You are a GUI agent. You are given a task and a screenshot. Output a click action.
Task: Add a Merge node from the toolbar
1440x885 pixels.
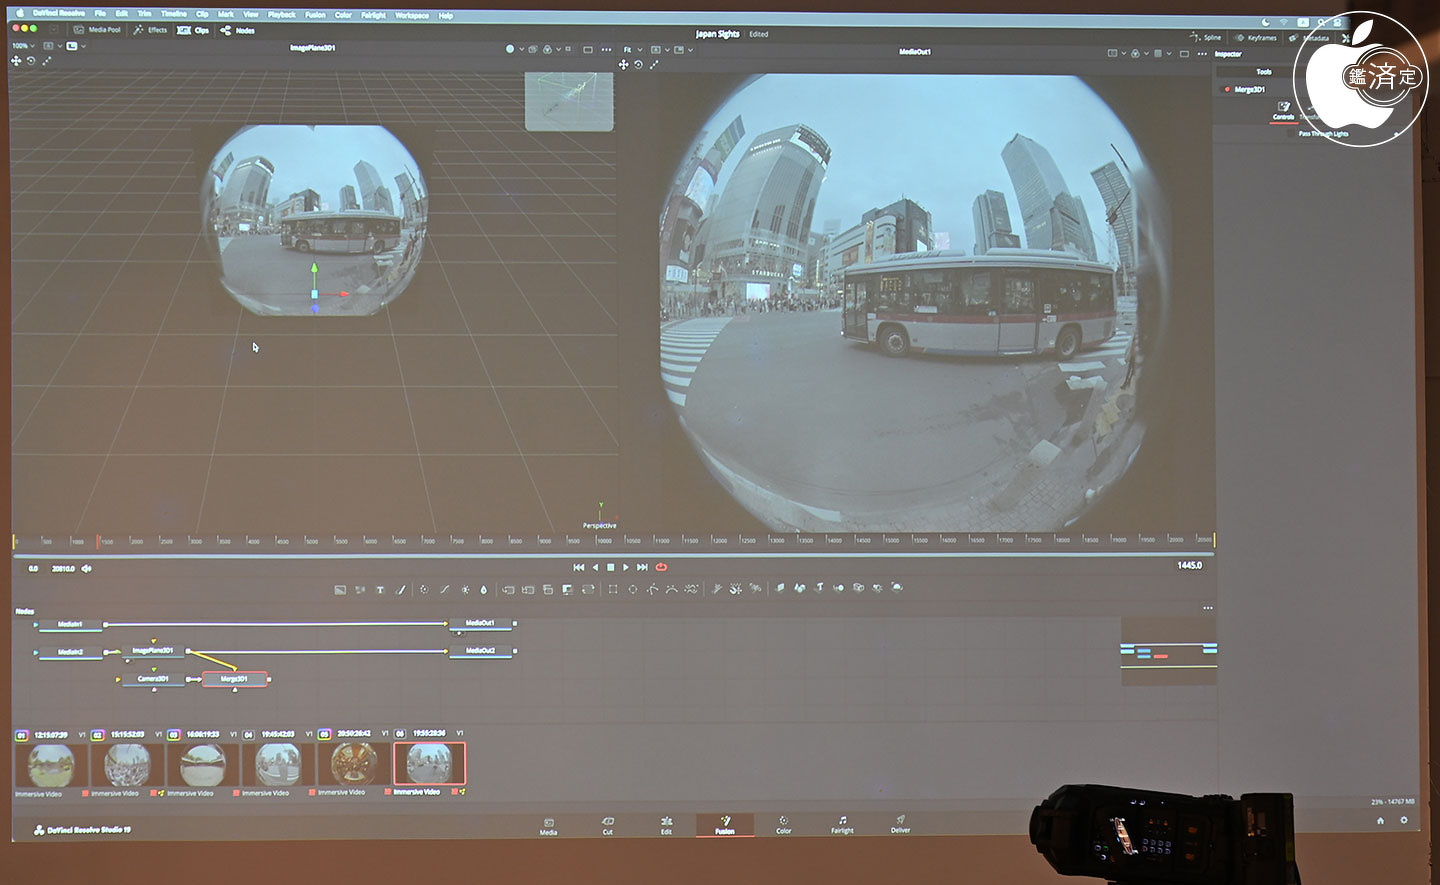509,590
